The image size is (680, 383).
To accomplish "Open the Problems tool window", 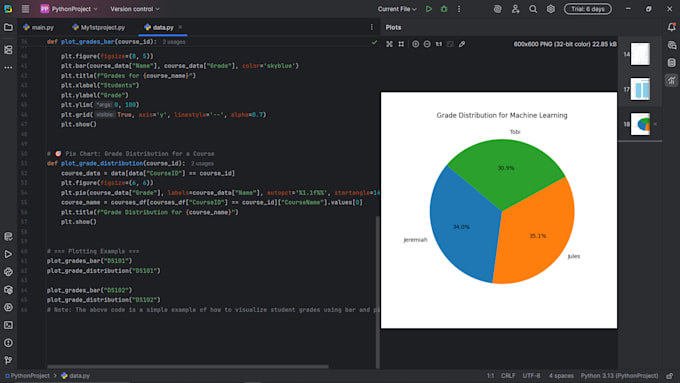I will point(8,343).
